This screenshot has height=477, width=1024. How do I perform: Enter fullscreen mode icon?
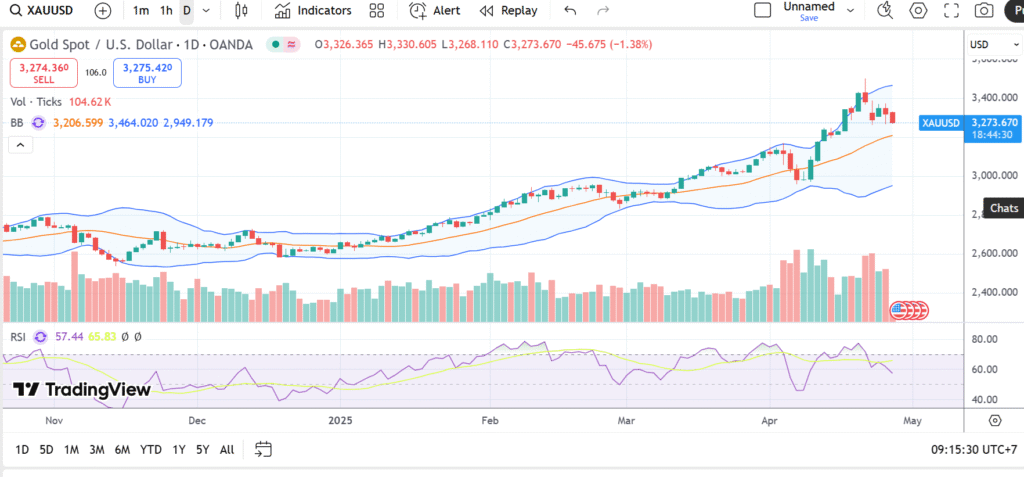pyautogui.click(x=951, y=11)
